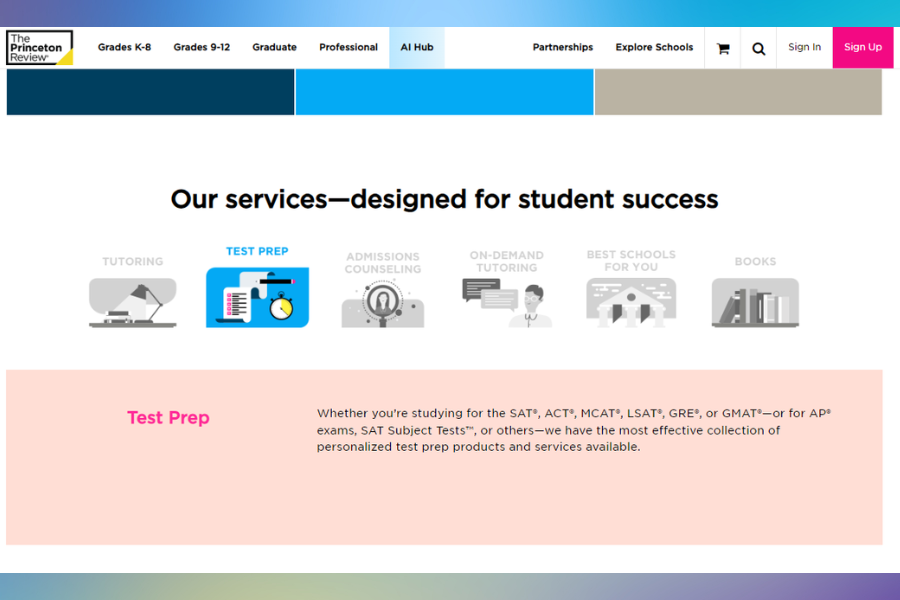Open the shopping cart icon
Viewport: 900px width, 600px height.
point(723,48)
